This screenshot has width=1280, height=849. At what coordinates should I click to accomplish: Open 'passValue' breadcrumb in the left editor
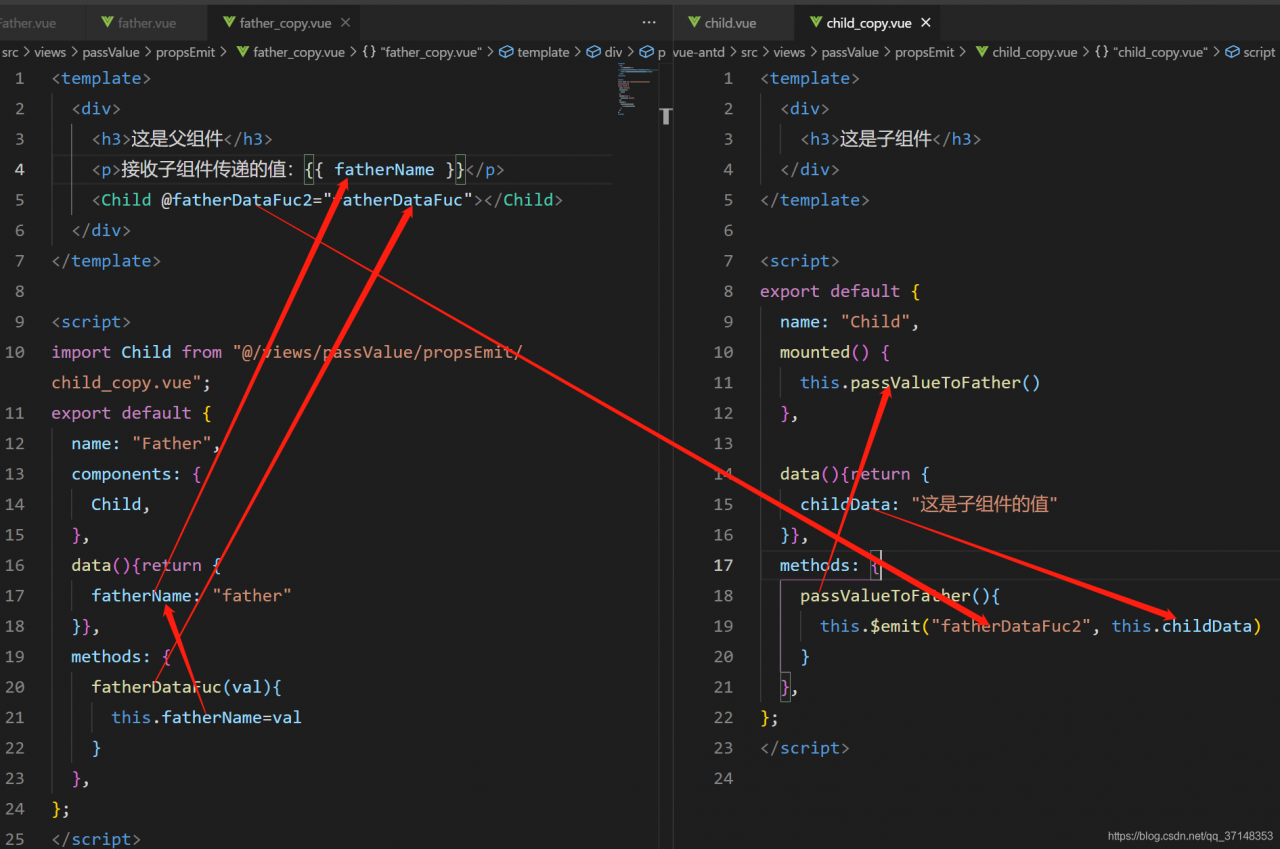click(x=111, y=52)
